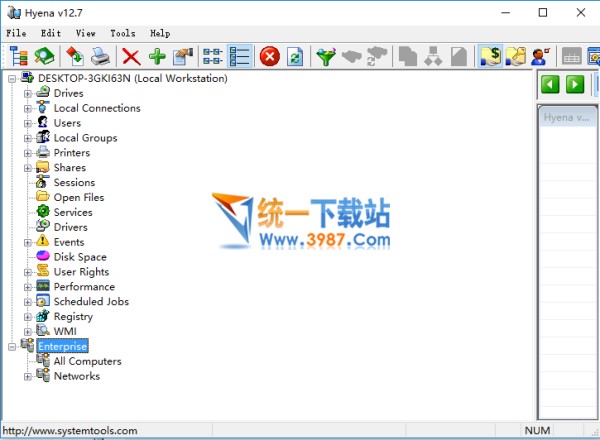This screenshot has height=440, width=600.
Task: Select Disk Space tree item
Action: point(80,257)
